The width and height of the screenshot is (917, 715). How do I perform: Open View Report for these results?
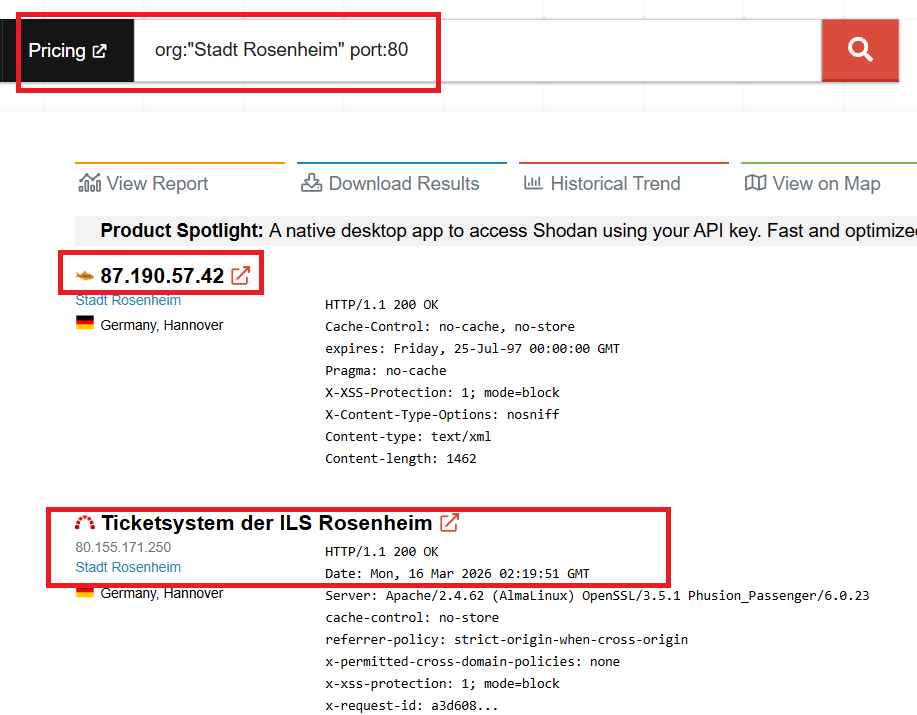[143, 183]
